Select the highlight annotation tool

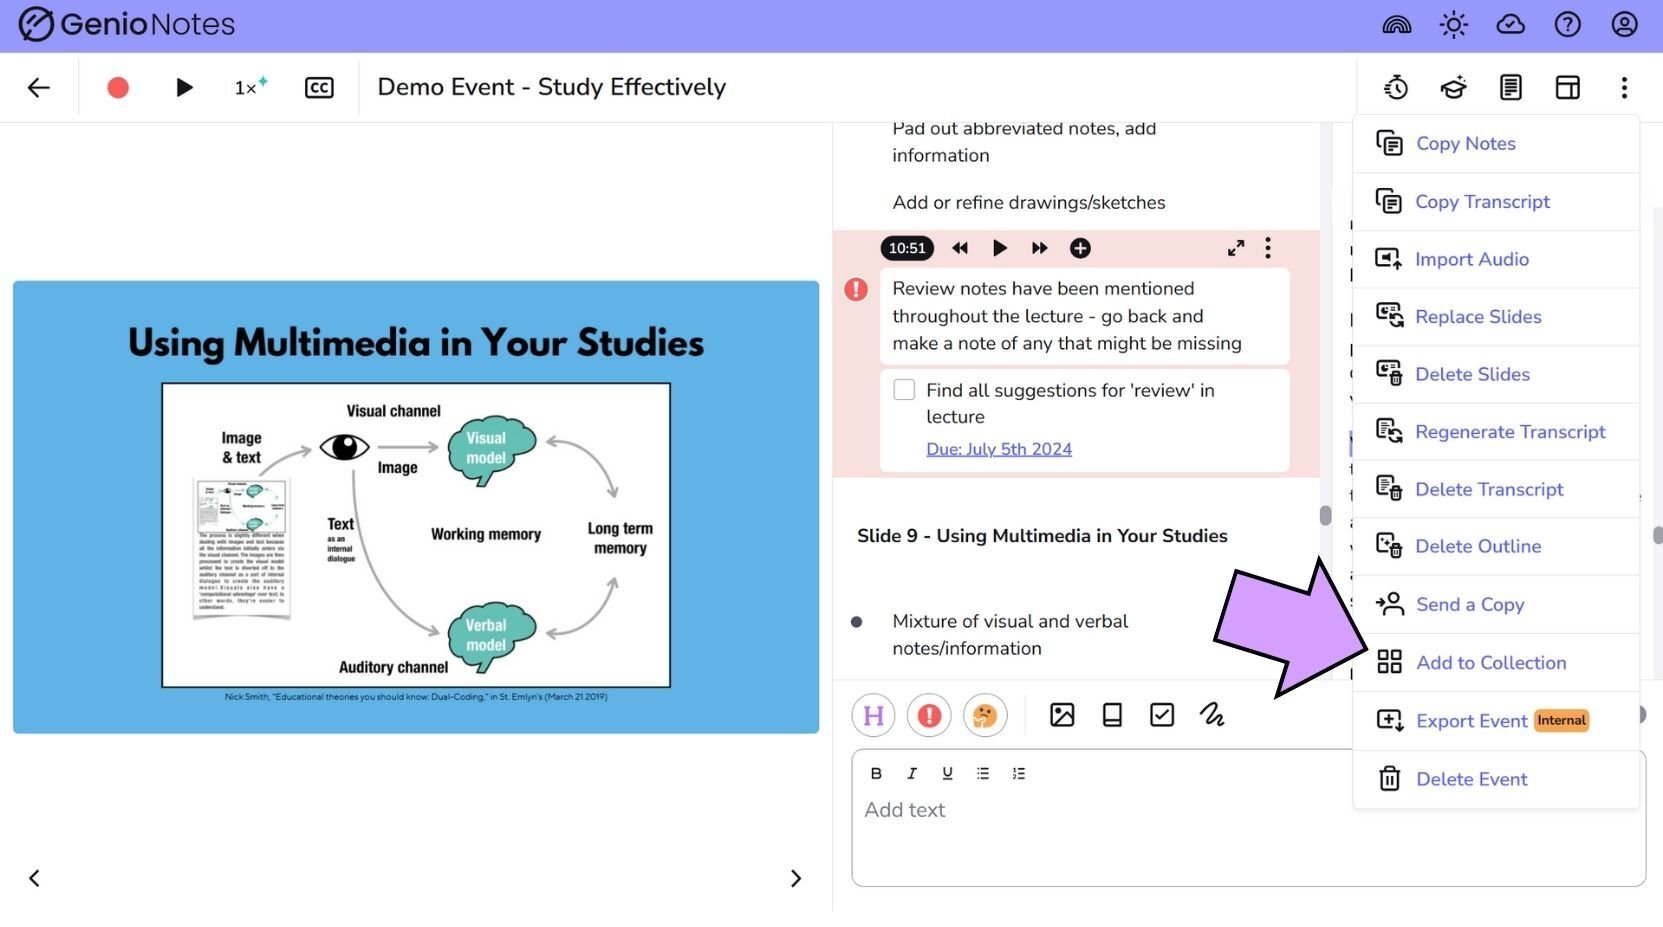(873, 715)
